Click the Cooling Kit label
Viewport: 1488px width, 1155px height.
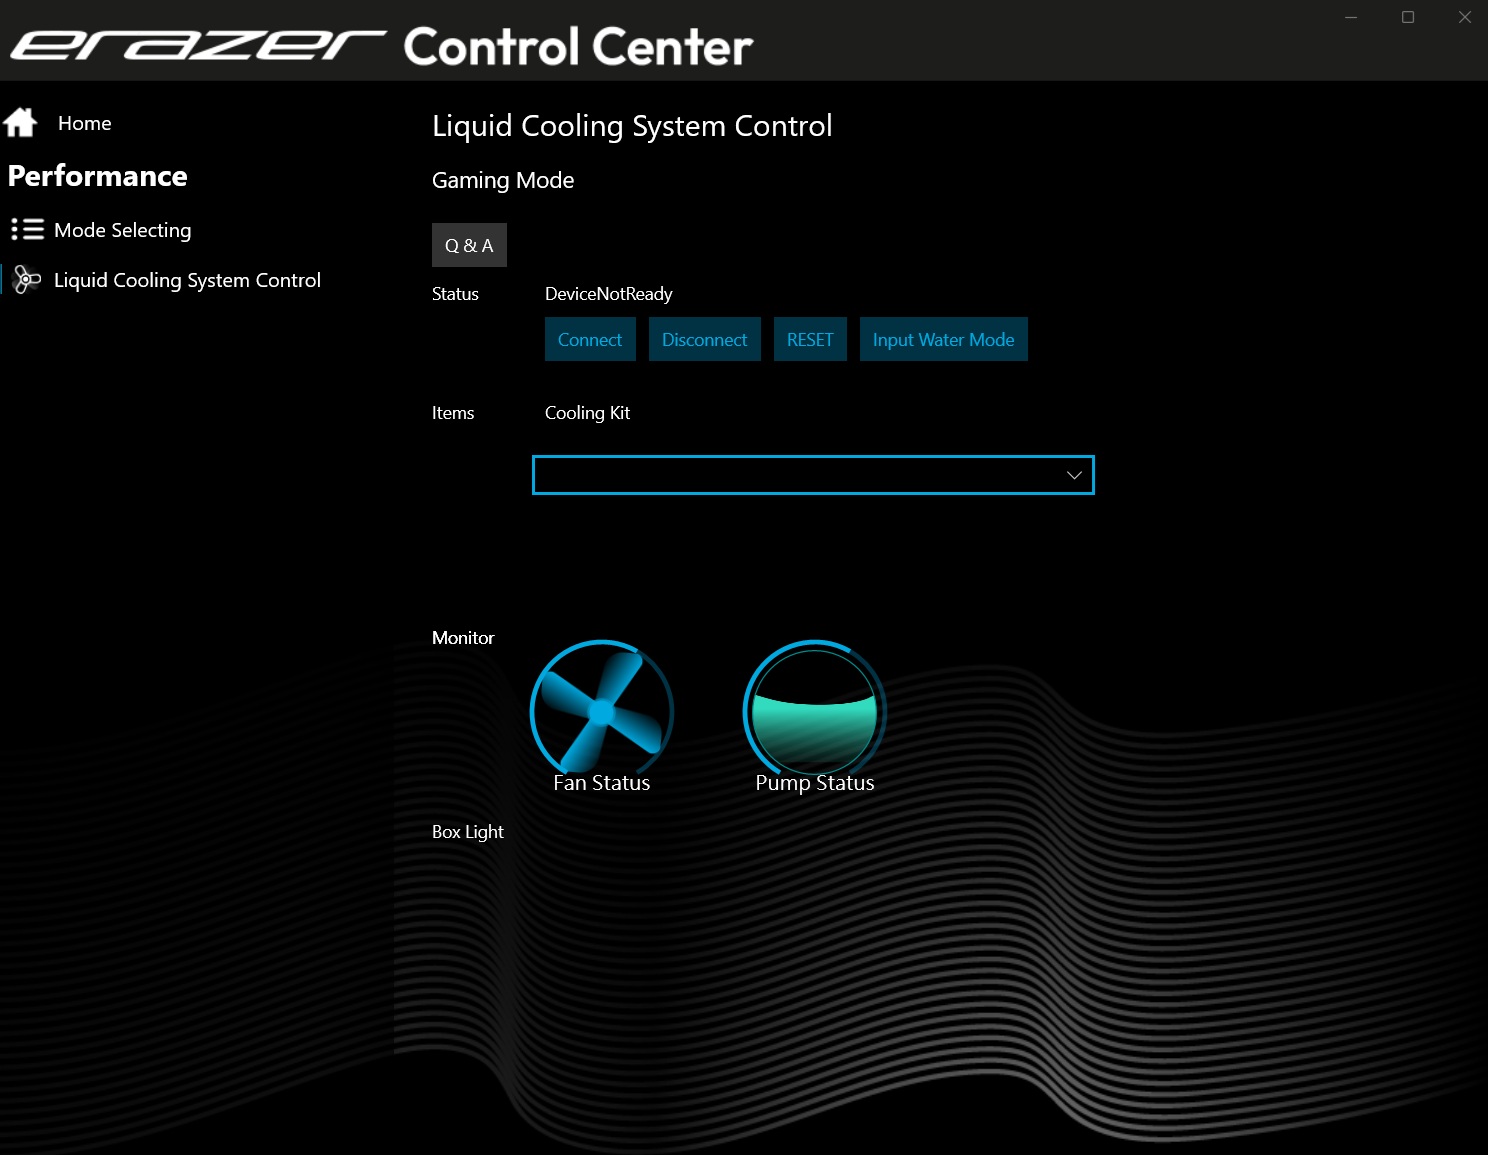587,413
